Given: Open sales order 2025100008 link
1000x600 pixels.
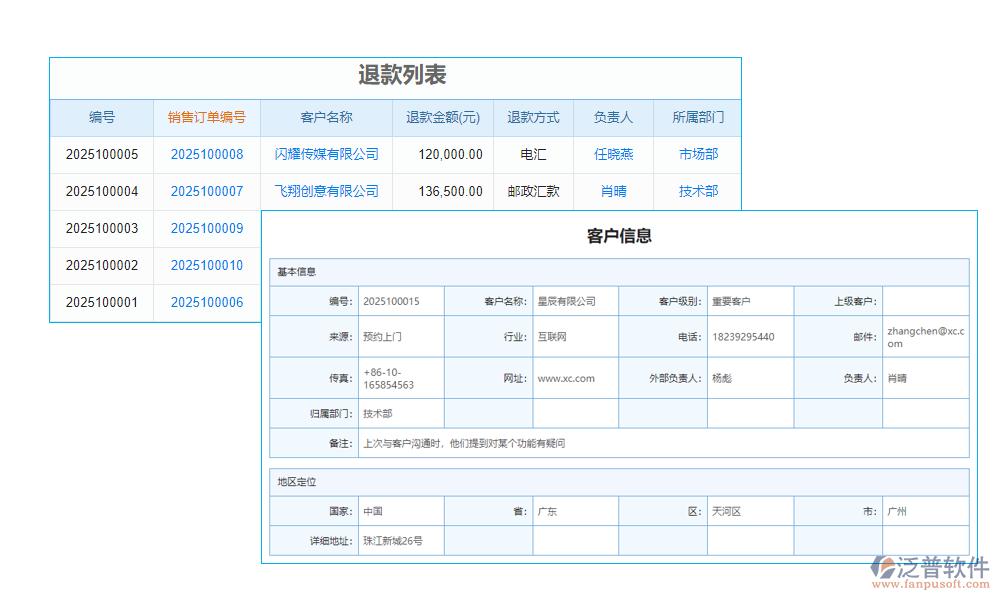Looking at the screenshot, I should click(207, 154).
